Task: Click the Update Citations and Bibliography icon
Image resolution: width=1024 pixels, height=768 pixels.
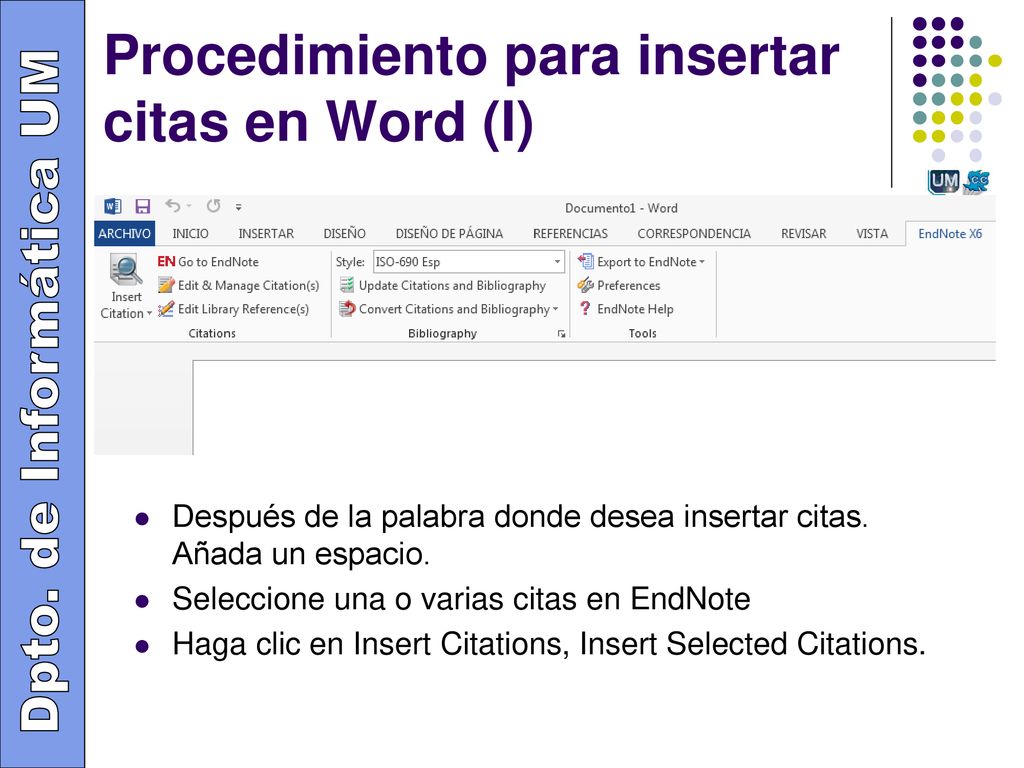Action: coord(347,285)
